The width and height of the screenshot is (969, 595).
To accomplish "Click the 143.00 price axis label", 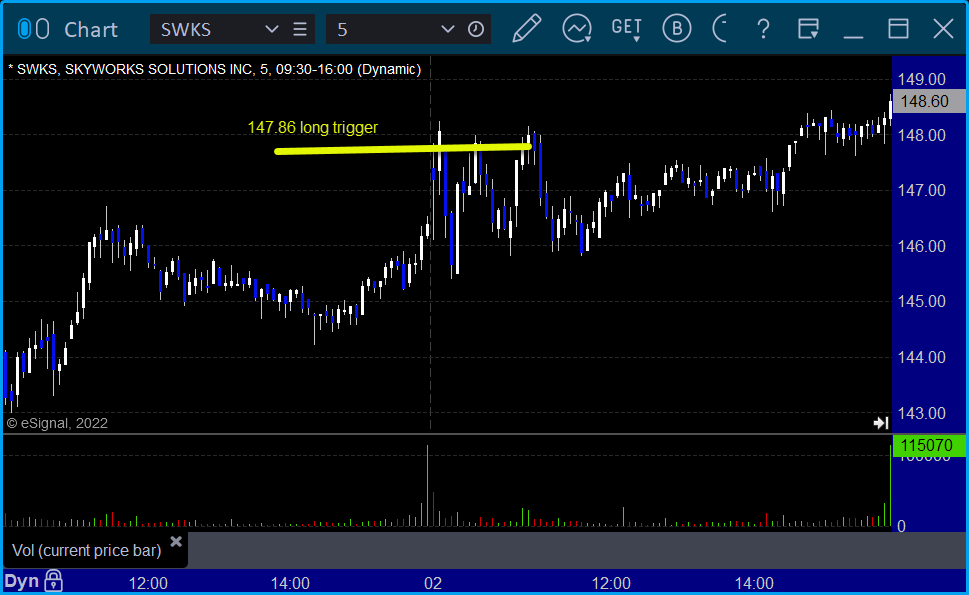I will click(x=921, y=413).
